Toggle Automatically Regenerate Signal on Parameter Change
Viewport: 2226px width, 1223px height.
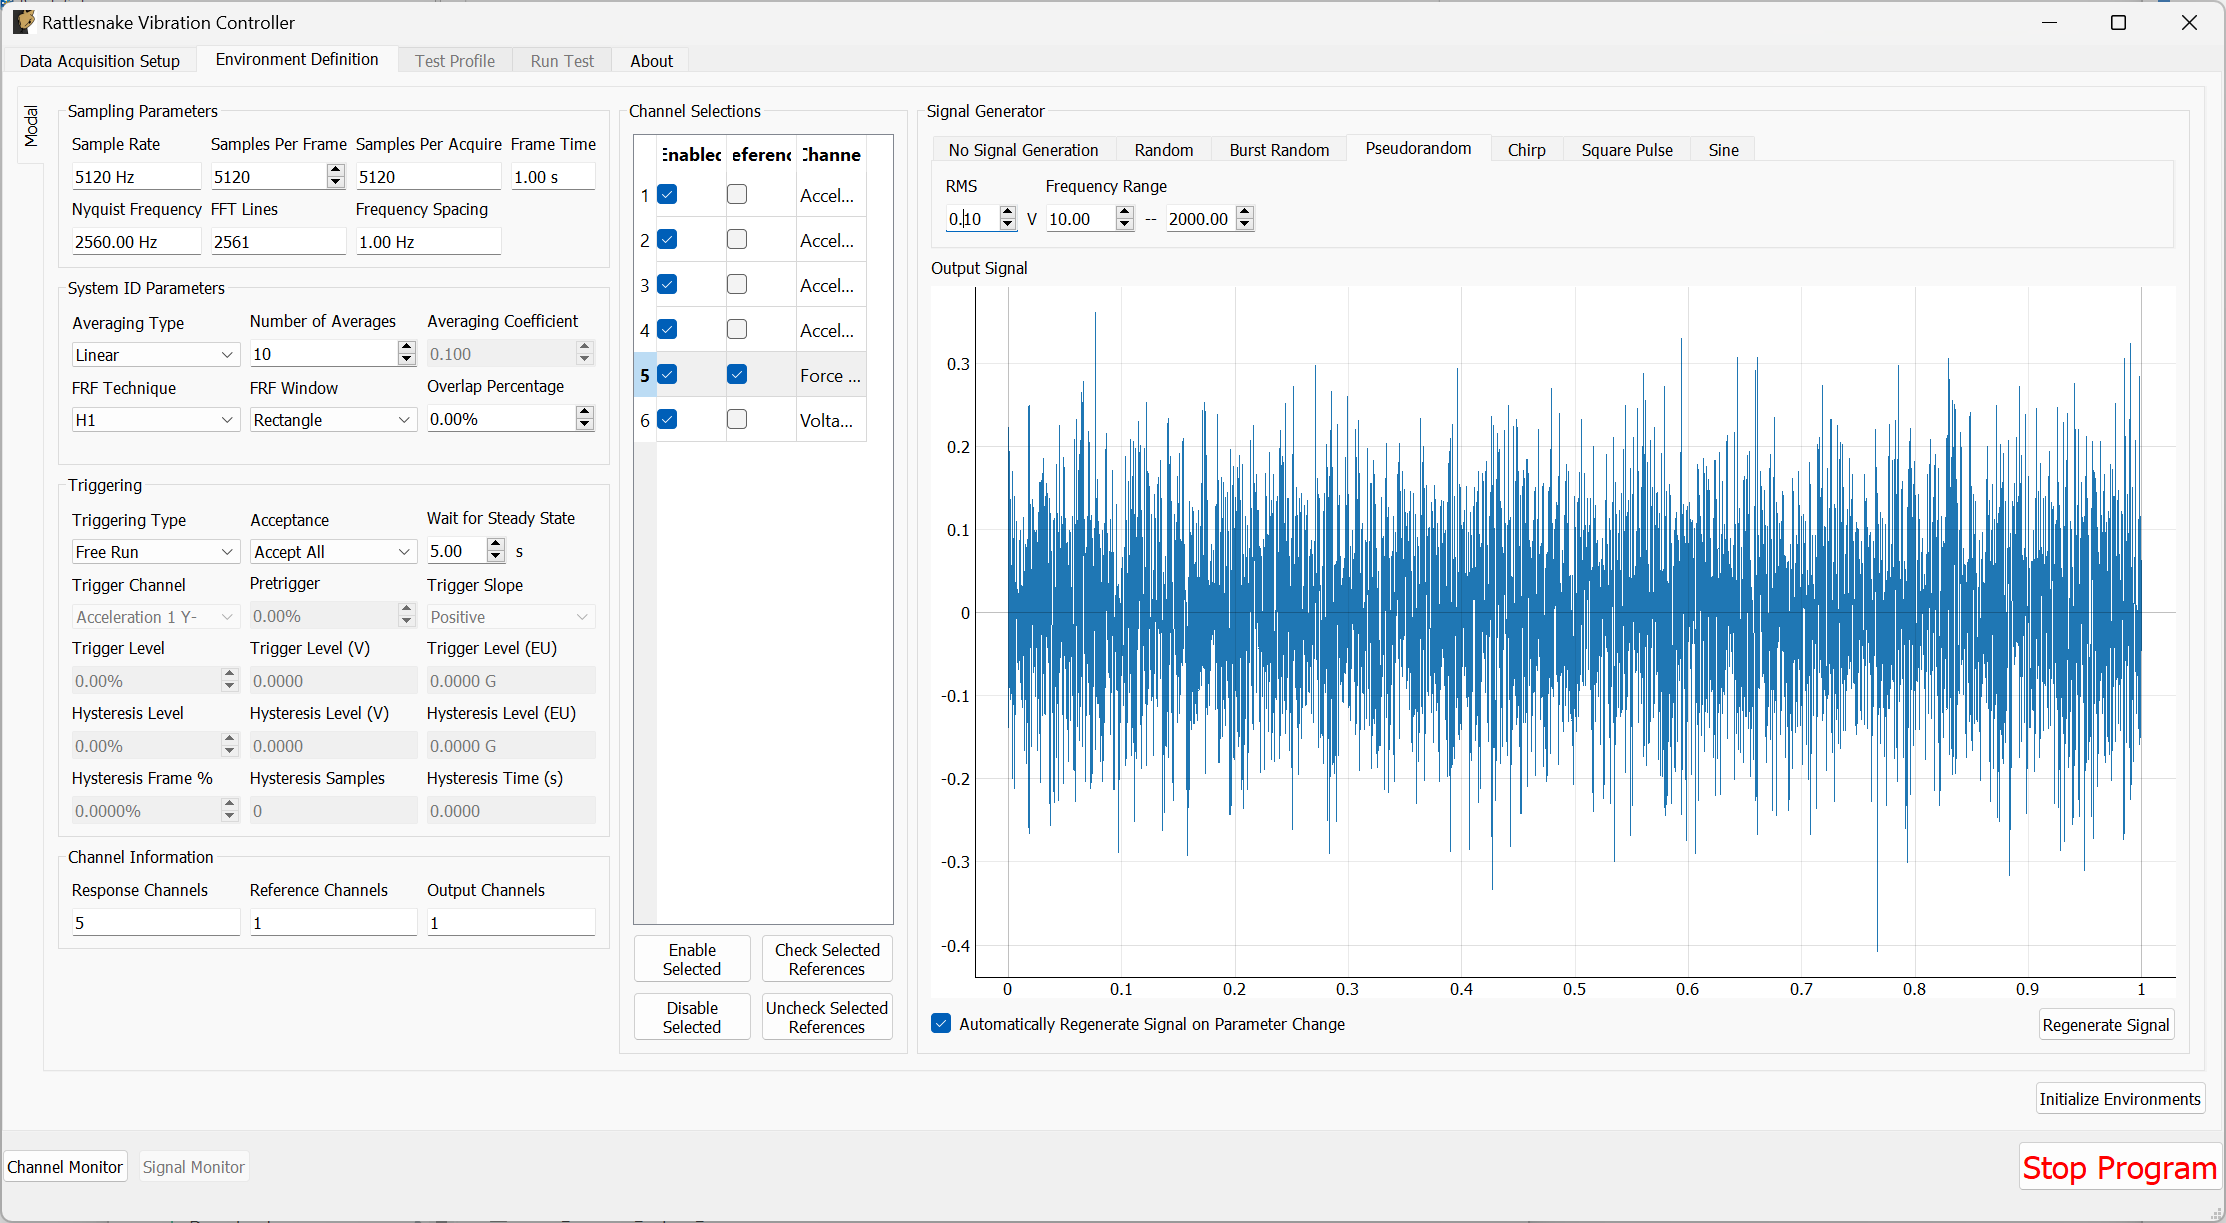[x=941, y=1023]
